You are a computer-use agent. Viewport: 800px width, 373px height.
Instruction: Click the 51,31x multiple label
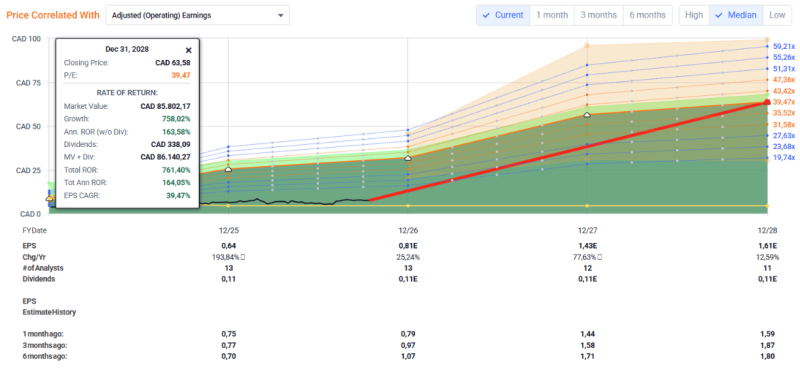click(x=784, y=69)
